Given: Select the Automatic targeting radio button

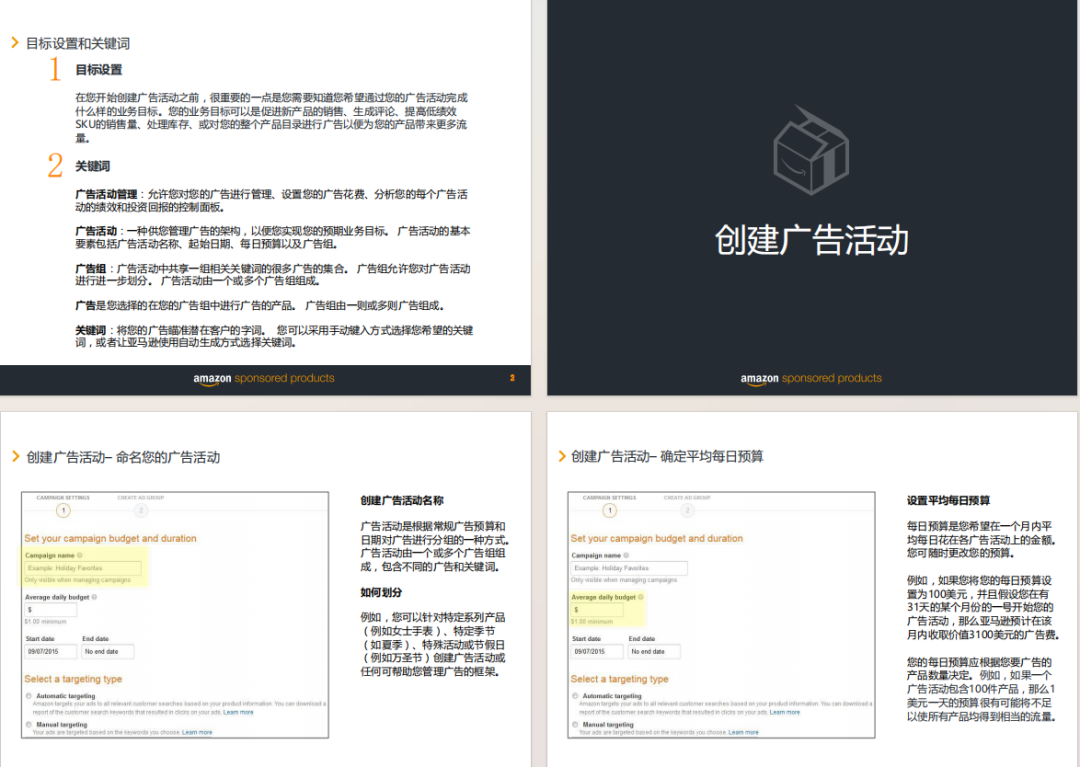Looking at the screenshot, I should (x=29, y=697).
